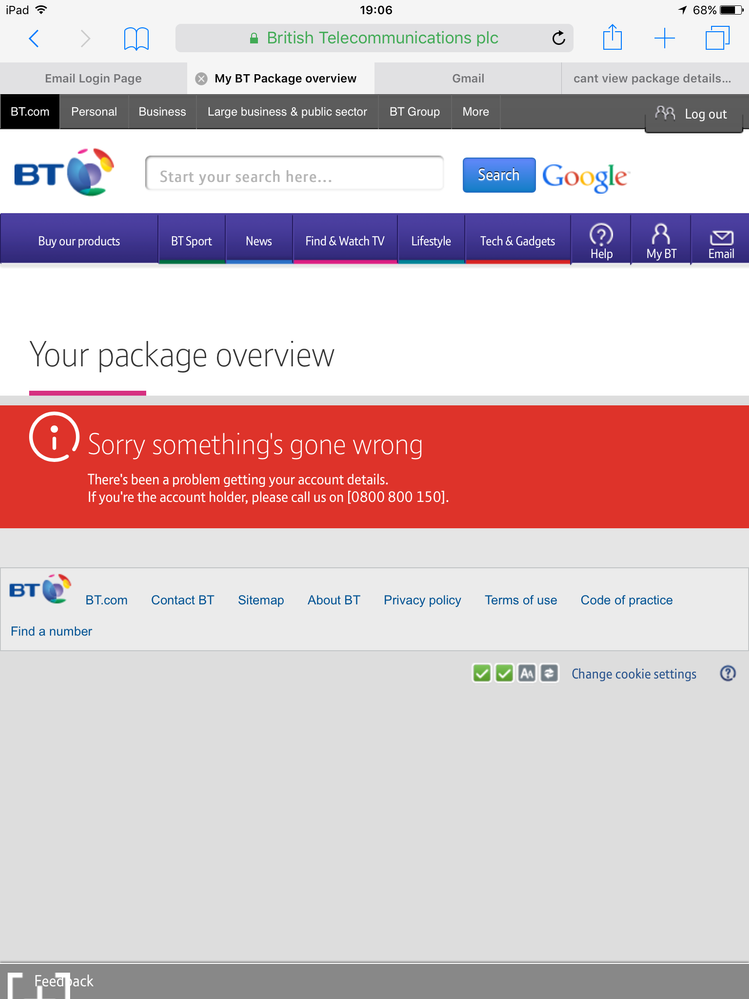Click the blue Search button
The image size is (749, 999).
[x=499, y=175]
